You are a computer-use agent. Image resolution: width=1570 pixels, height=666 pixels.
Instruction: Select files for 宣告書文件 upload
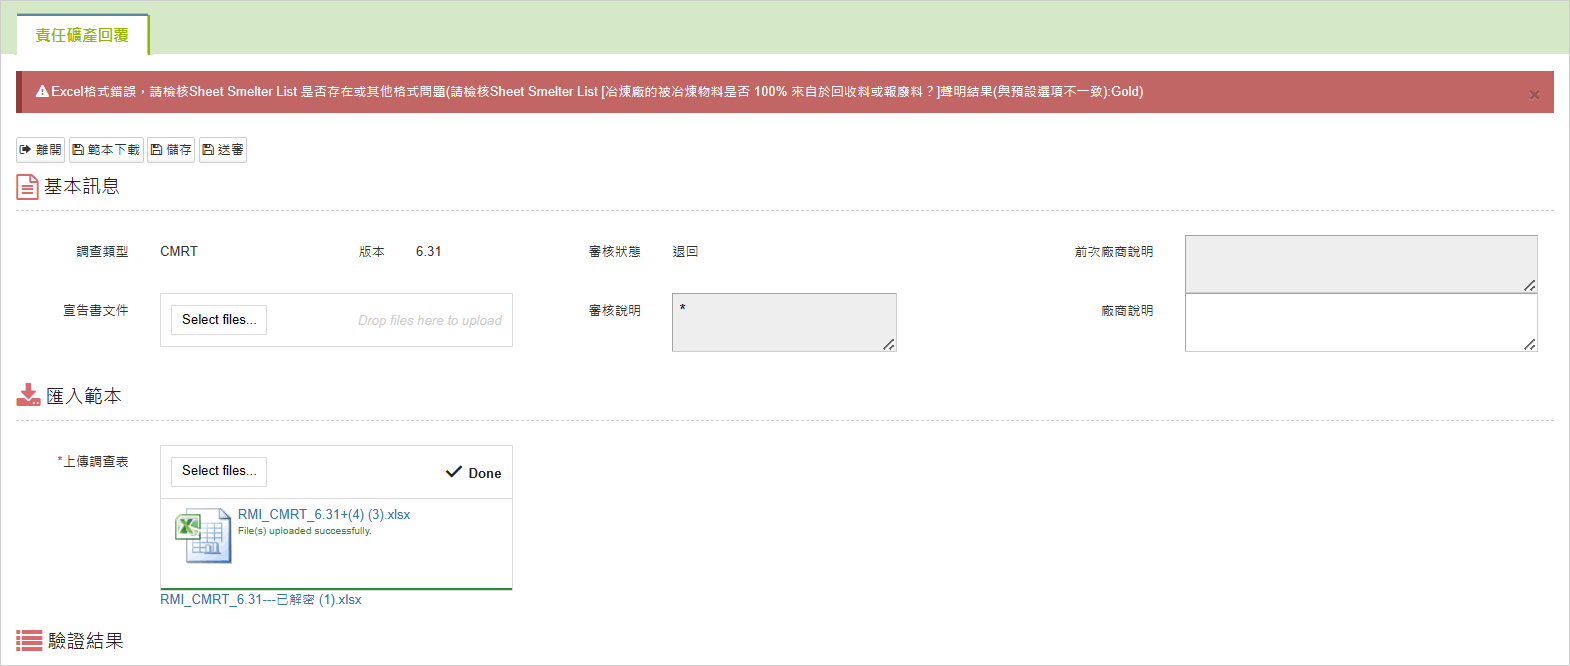[218, 320]
